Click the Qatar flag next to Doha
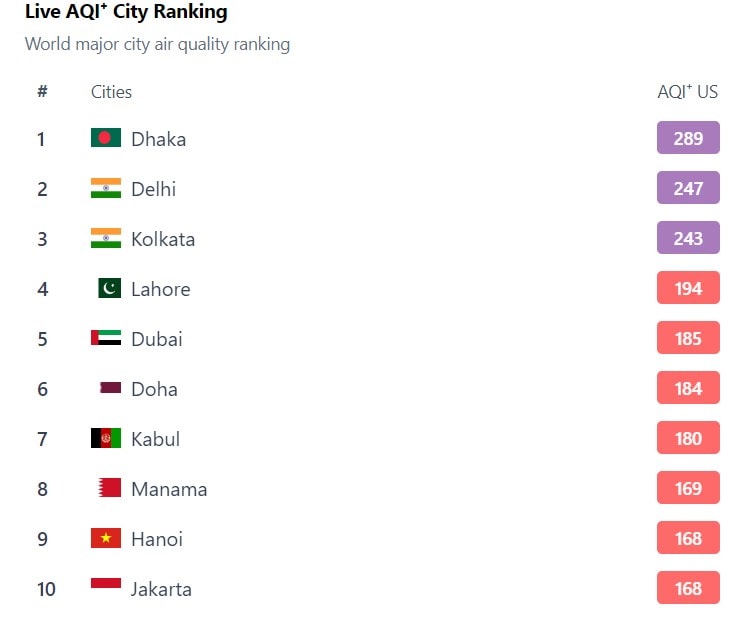 pos(109,388)
